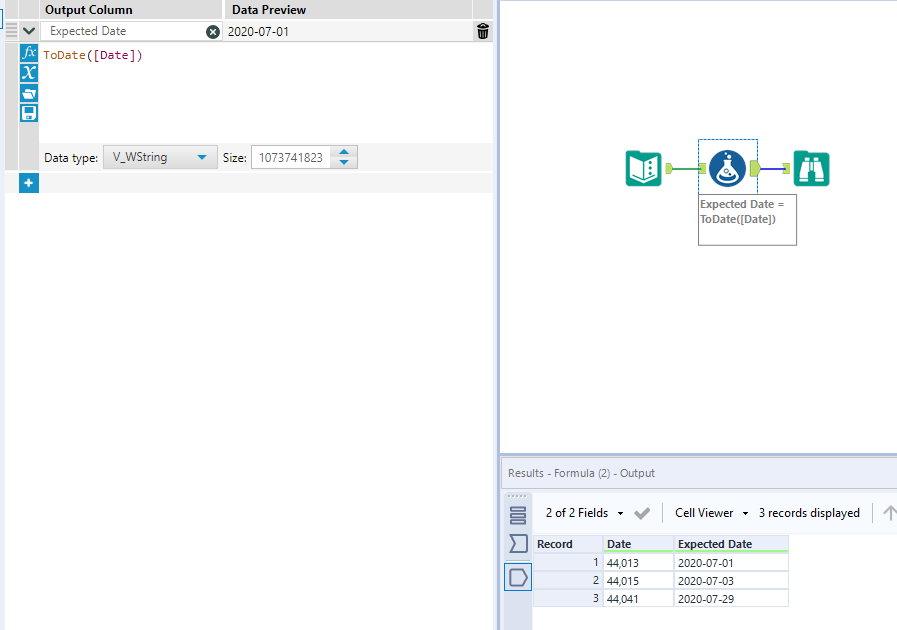897x630 pixels.
Task: Open the Columns and Constants panel
Action: pyautogui.click(x=28, y=73)
